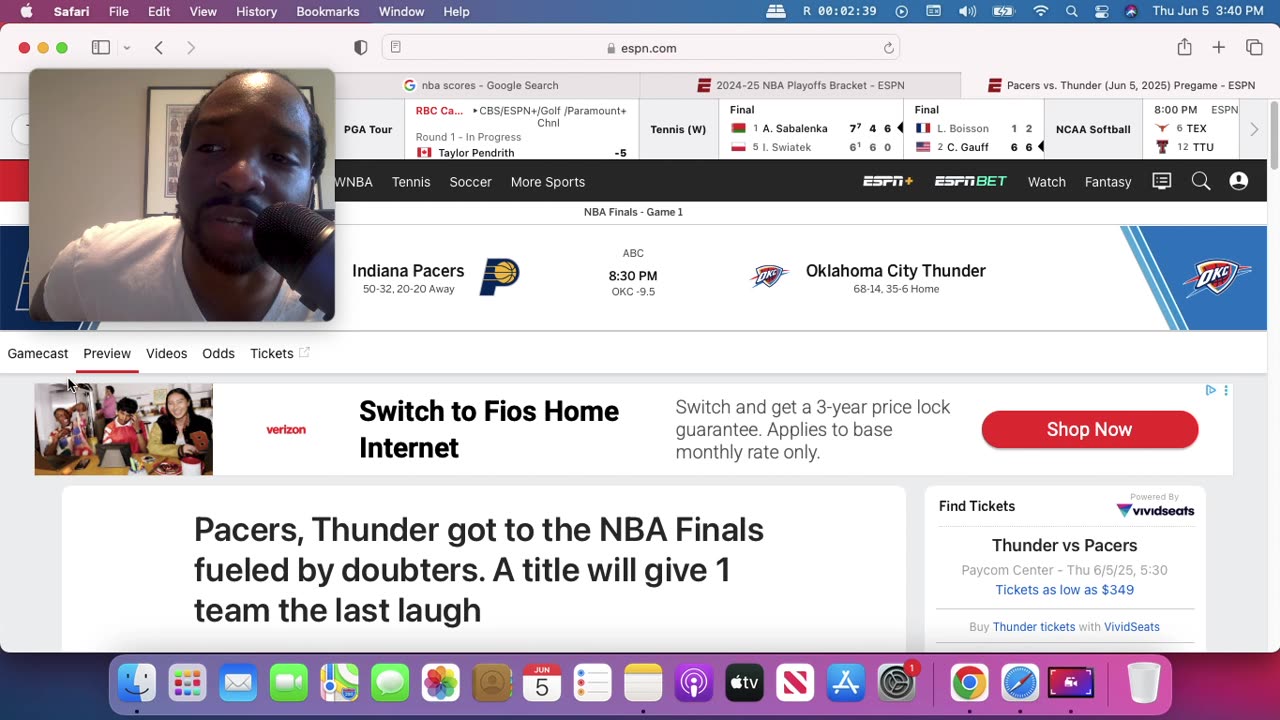Expand the sidebar options chevron

pos(127,48)
